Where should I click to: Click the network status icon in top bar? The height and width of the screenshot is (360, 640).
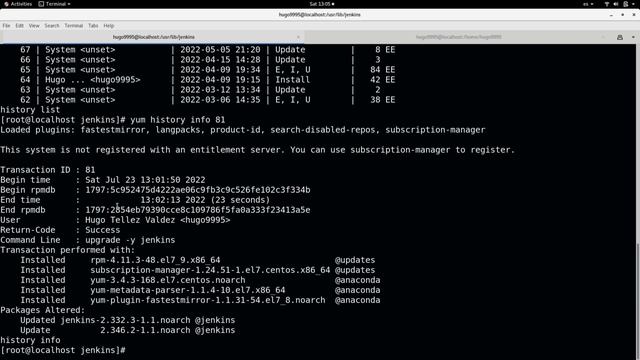(x=607, y=4)
